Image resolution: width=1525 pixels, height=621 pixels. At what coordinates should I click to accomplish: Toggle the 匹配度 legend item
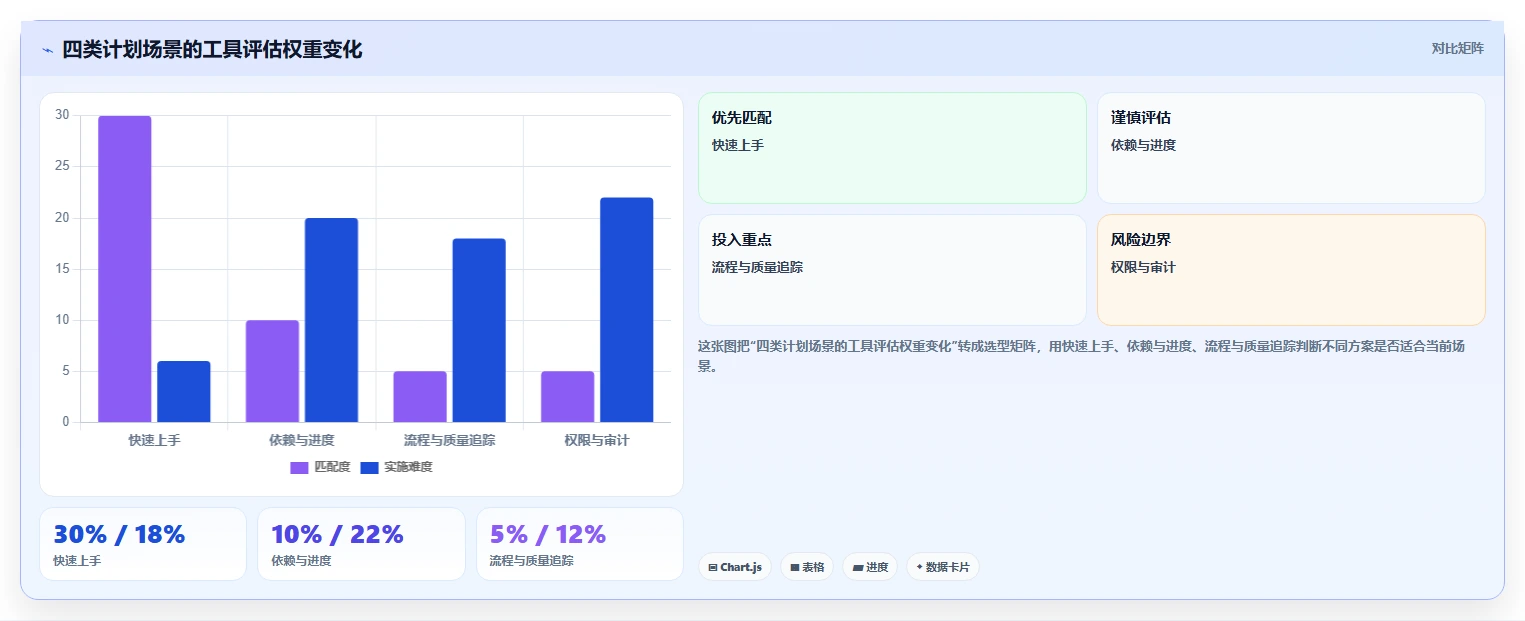(x=320, y=467)
